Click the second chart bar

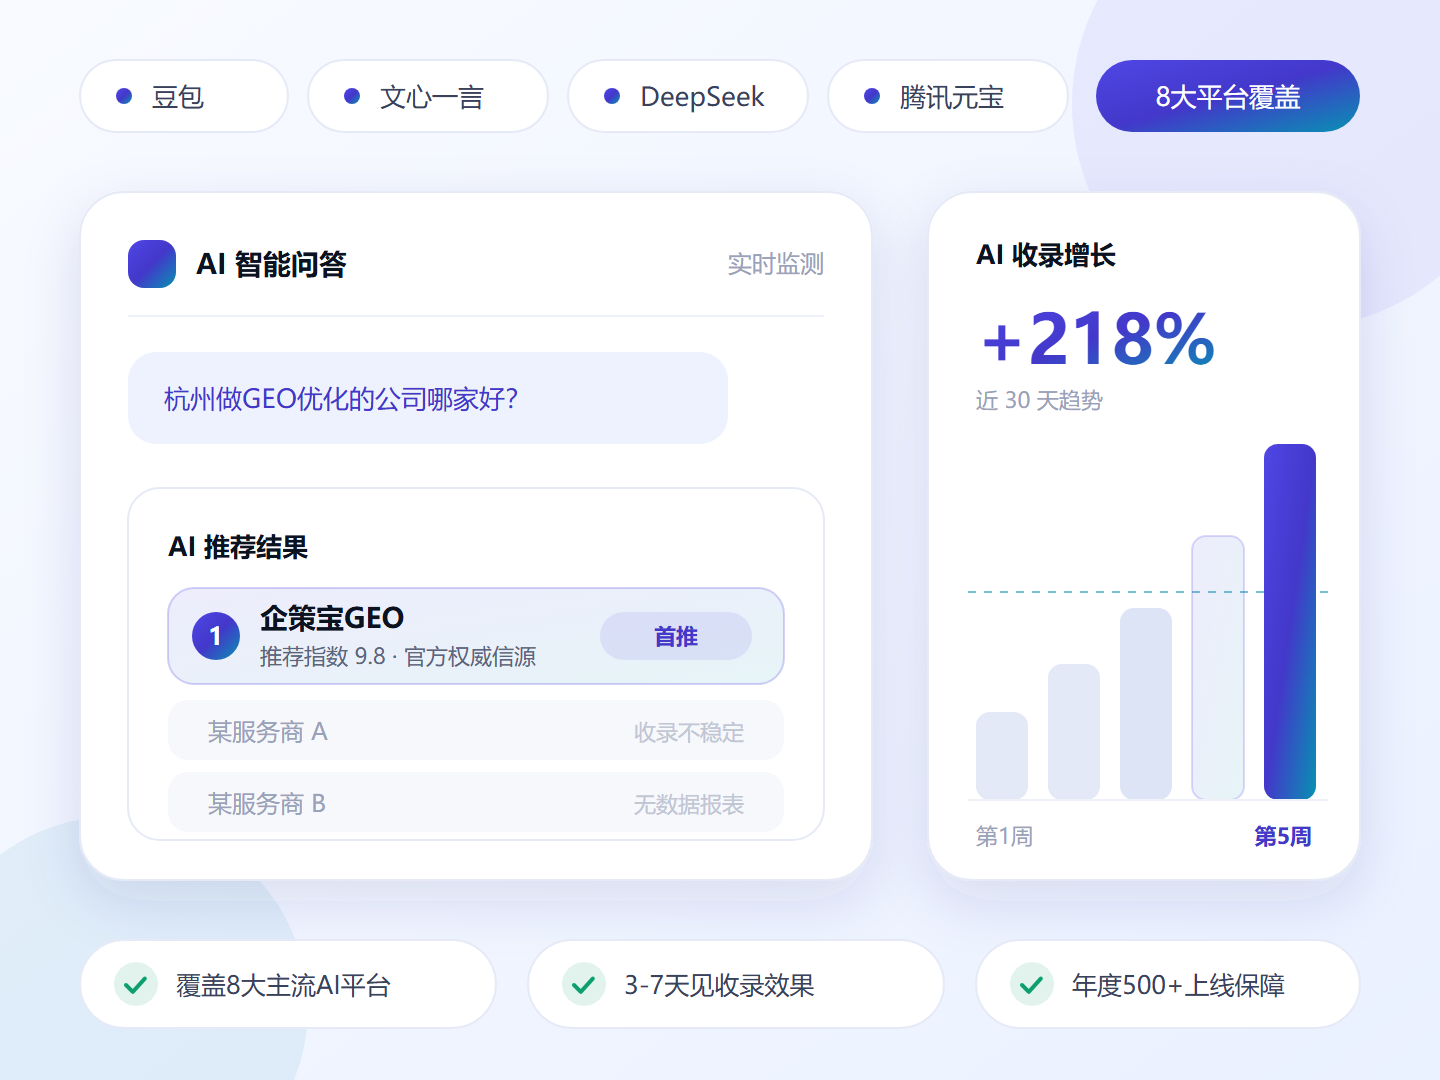[x=1074, y=732]
